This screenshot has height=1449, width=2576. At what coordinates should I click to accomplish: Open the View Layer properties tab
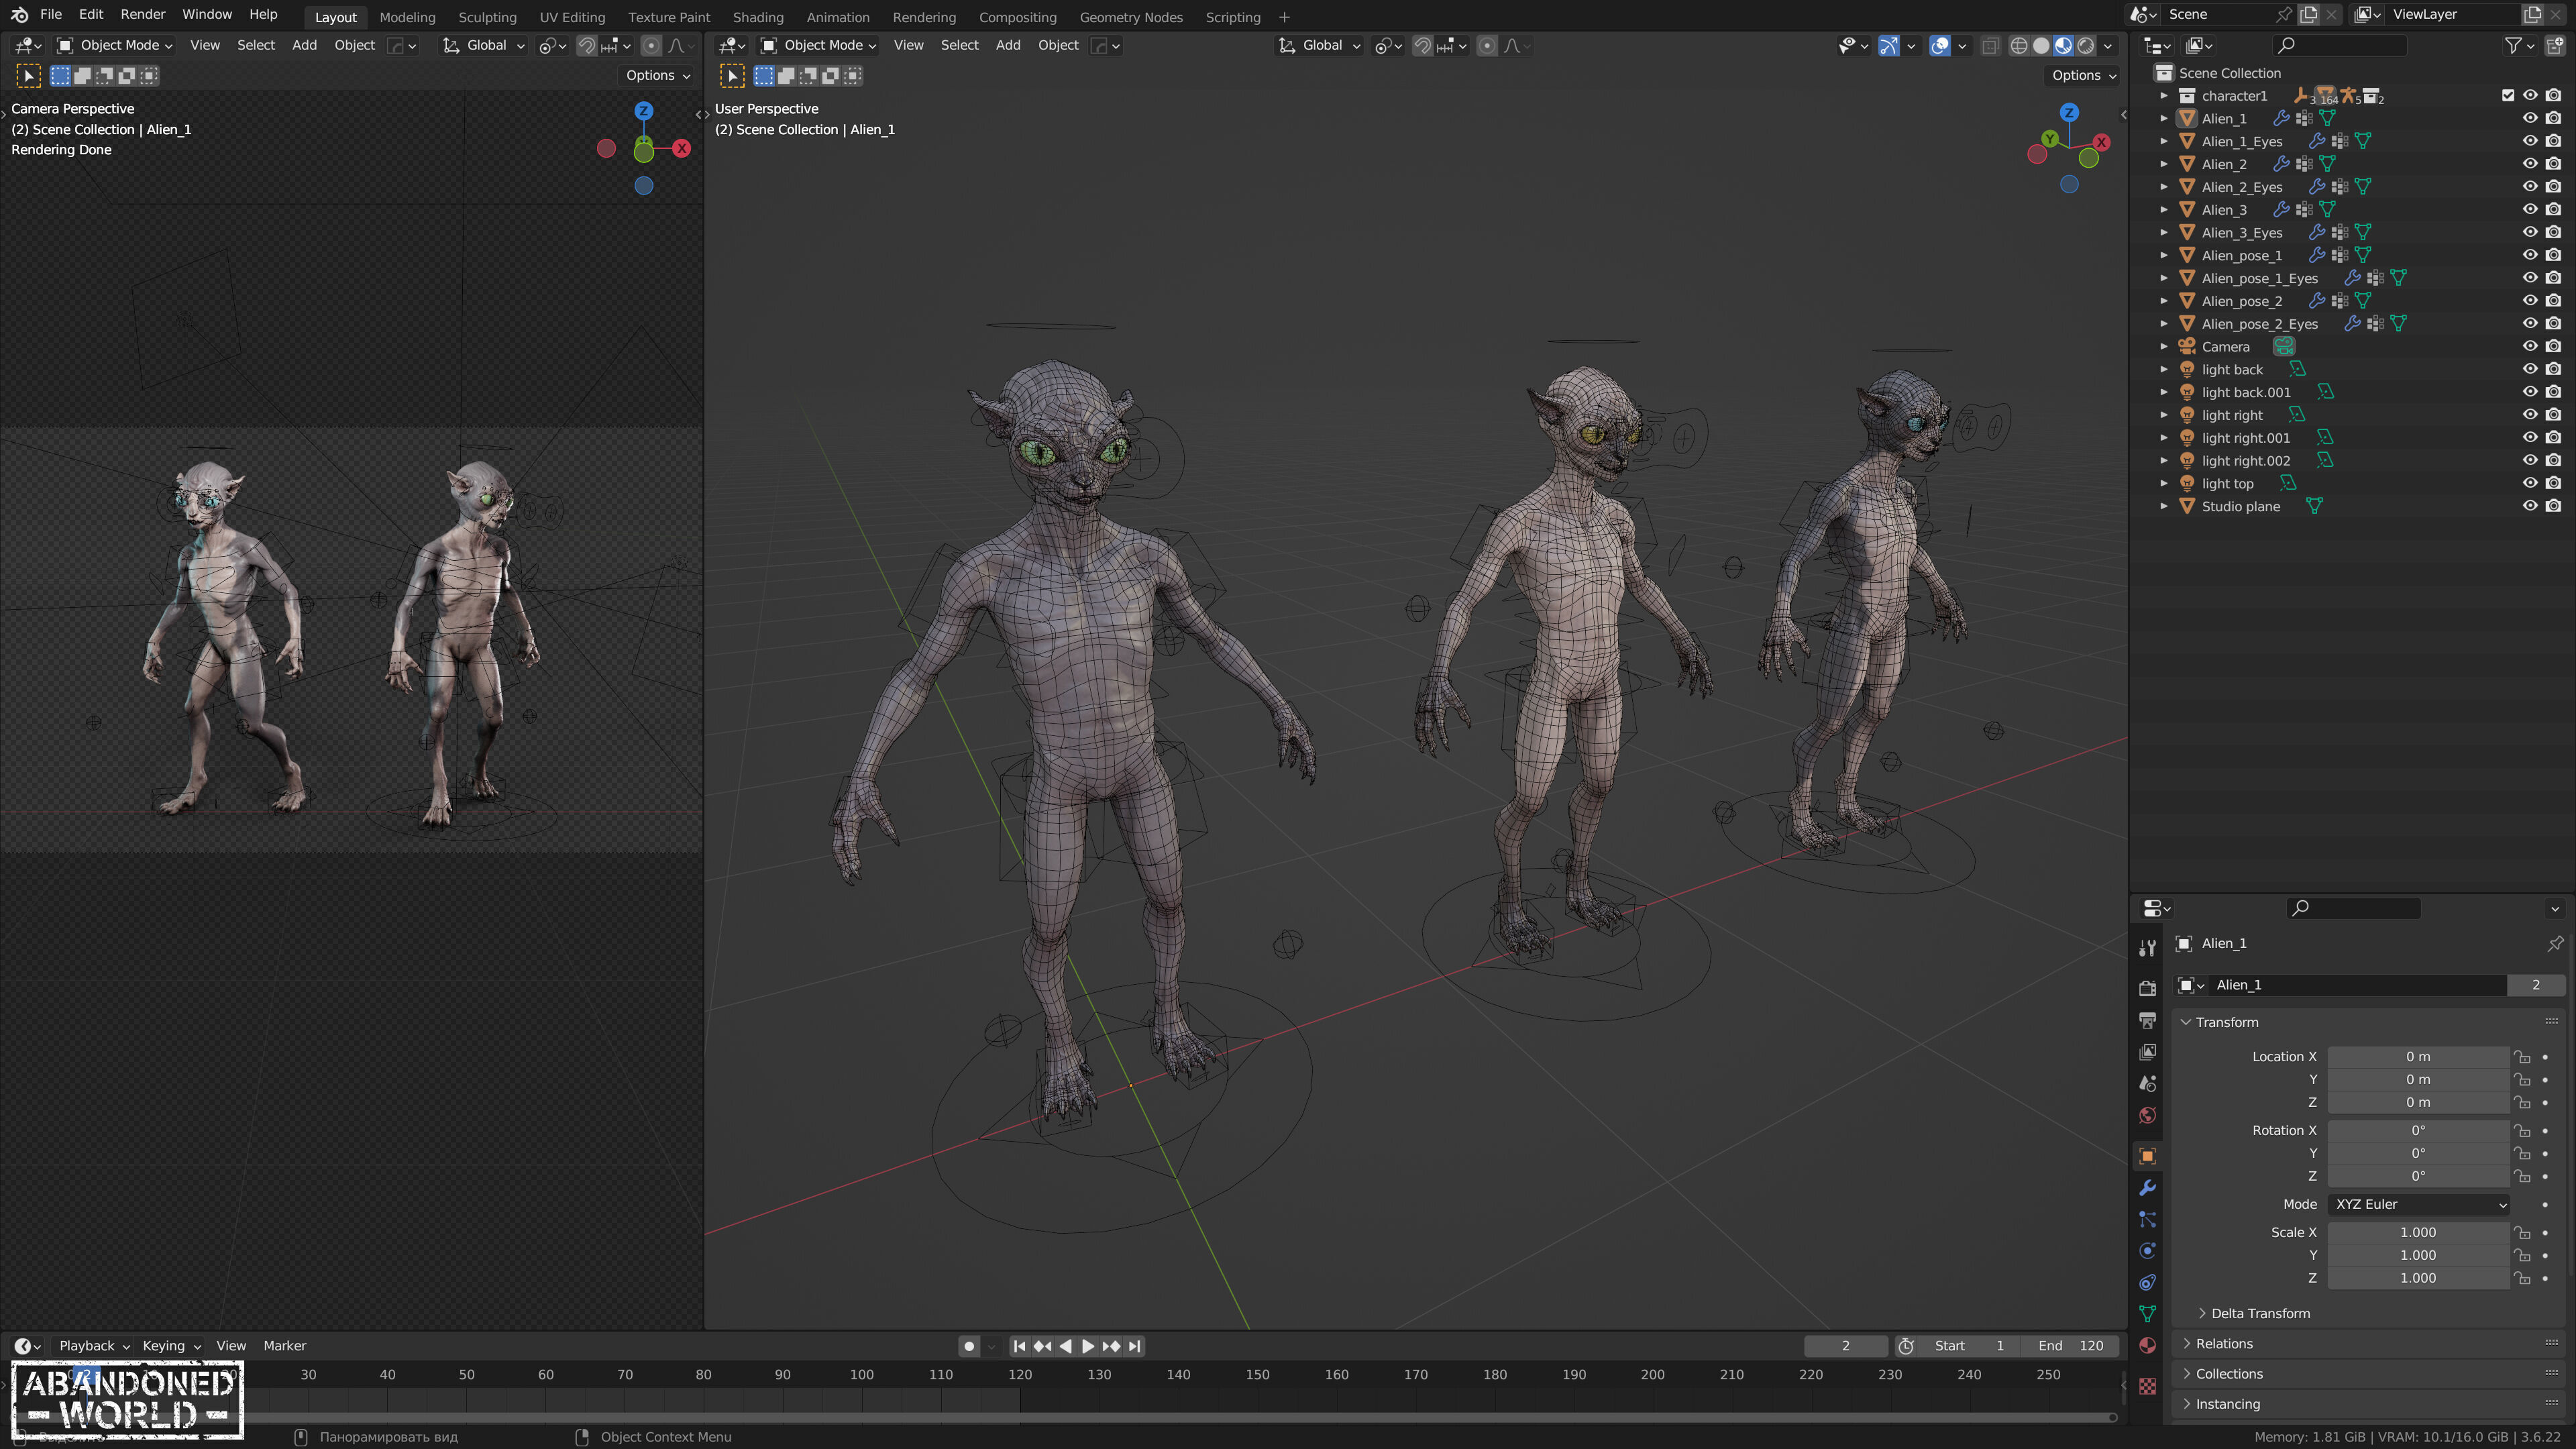[2147, 1052]
